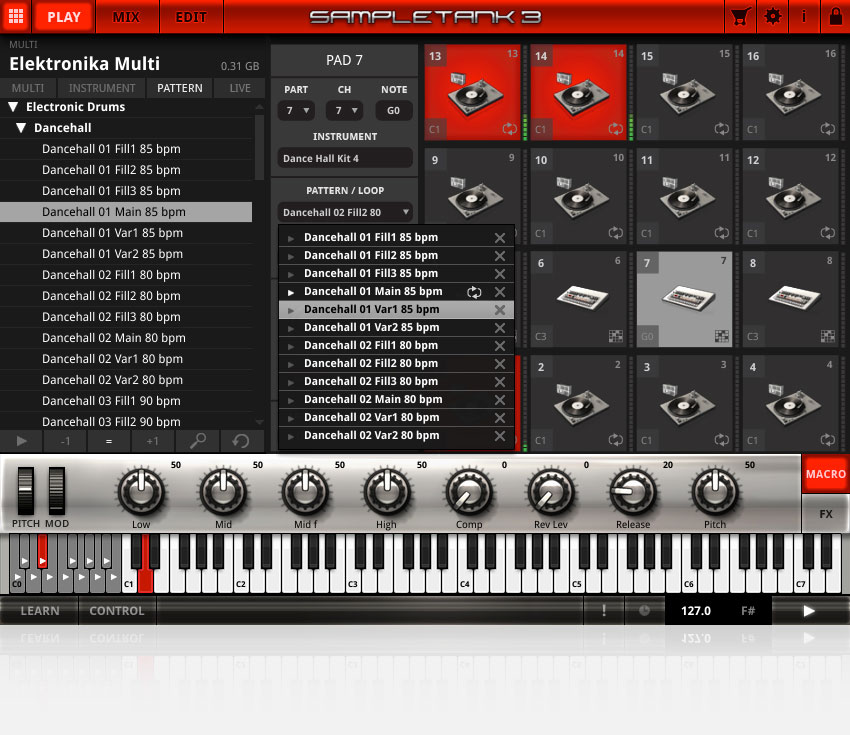Collapse the Dancehall folder in the browser

(22, 127)
